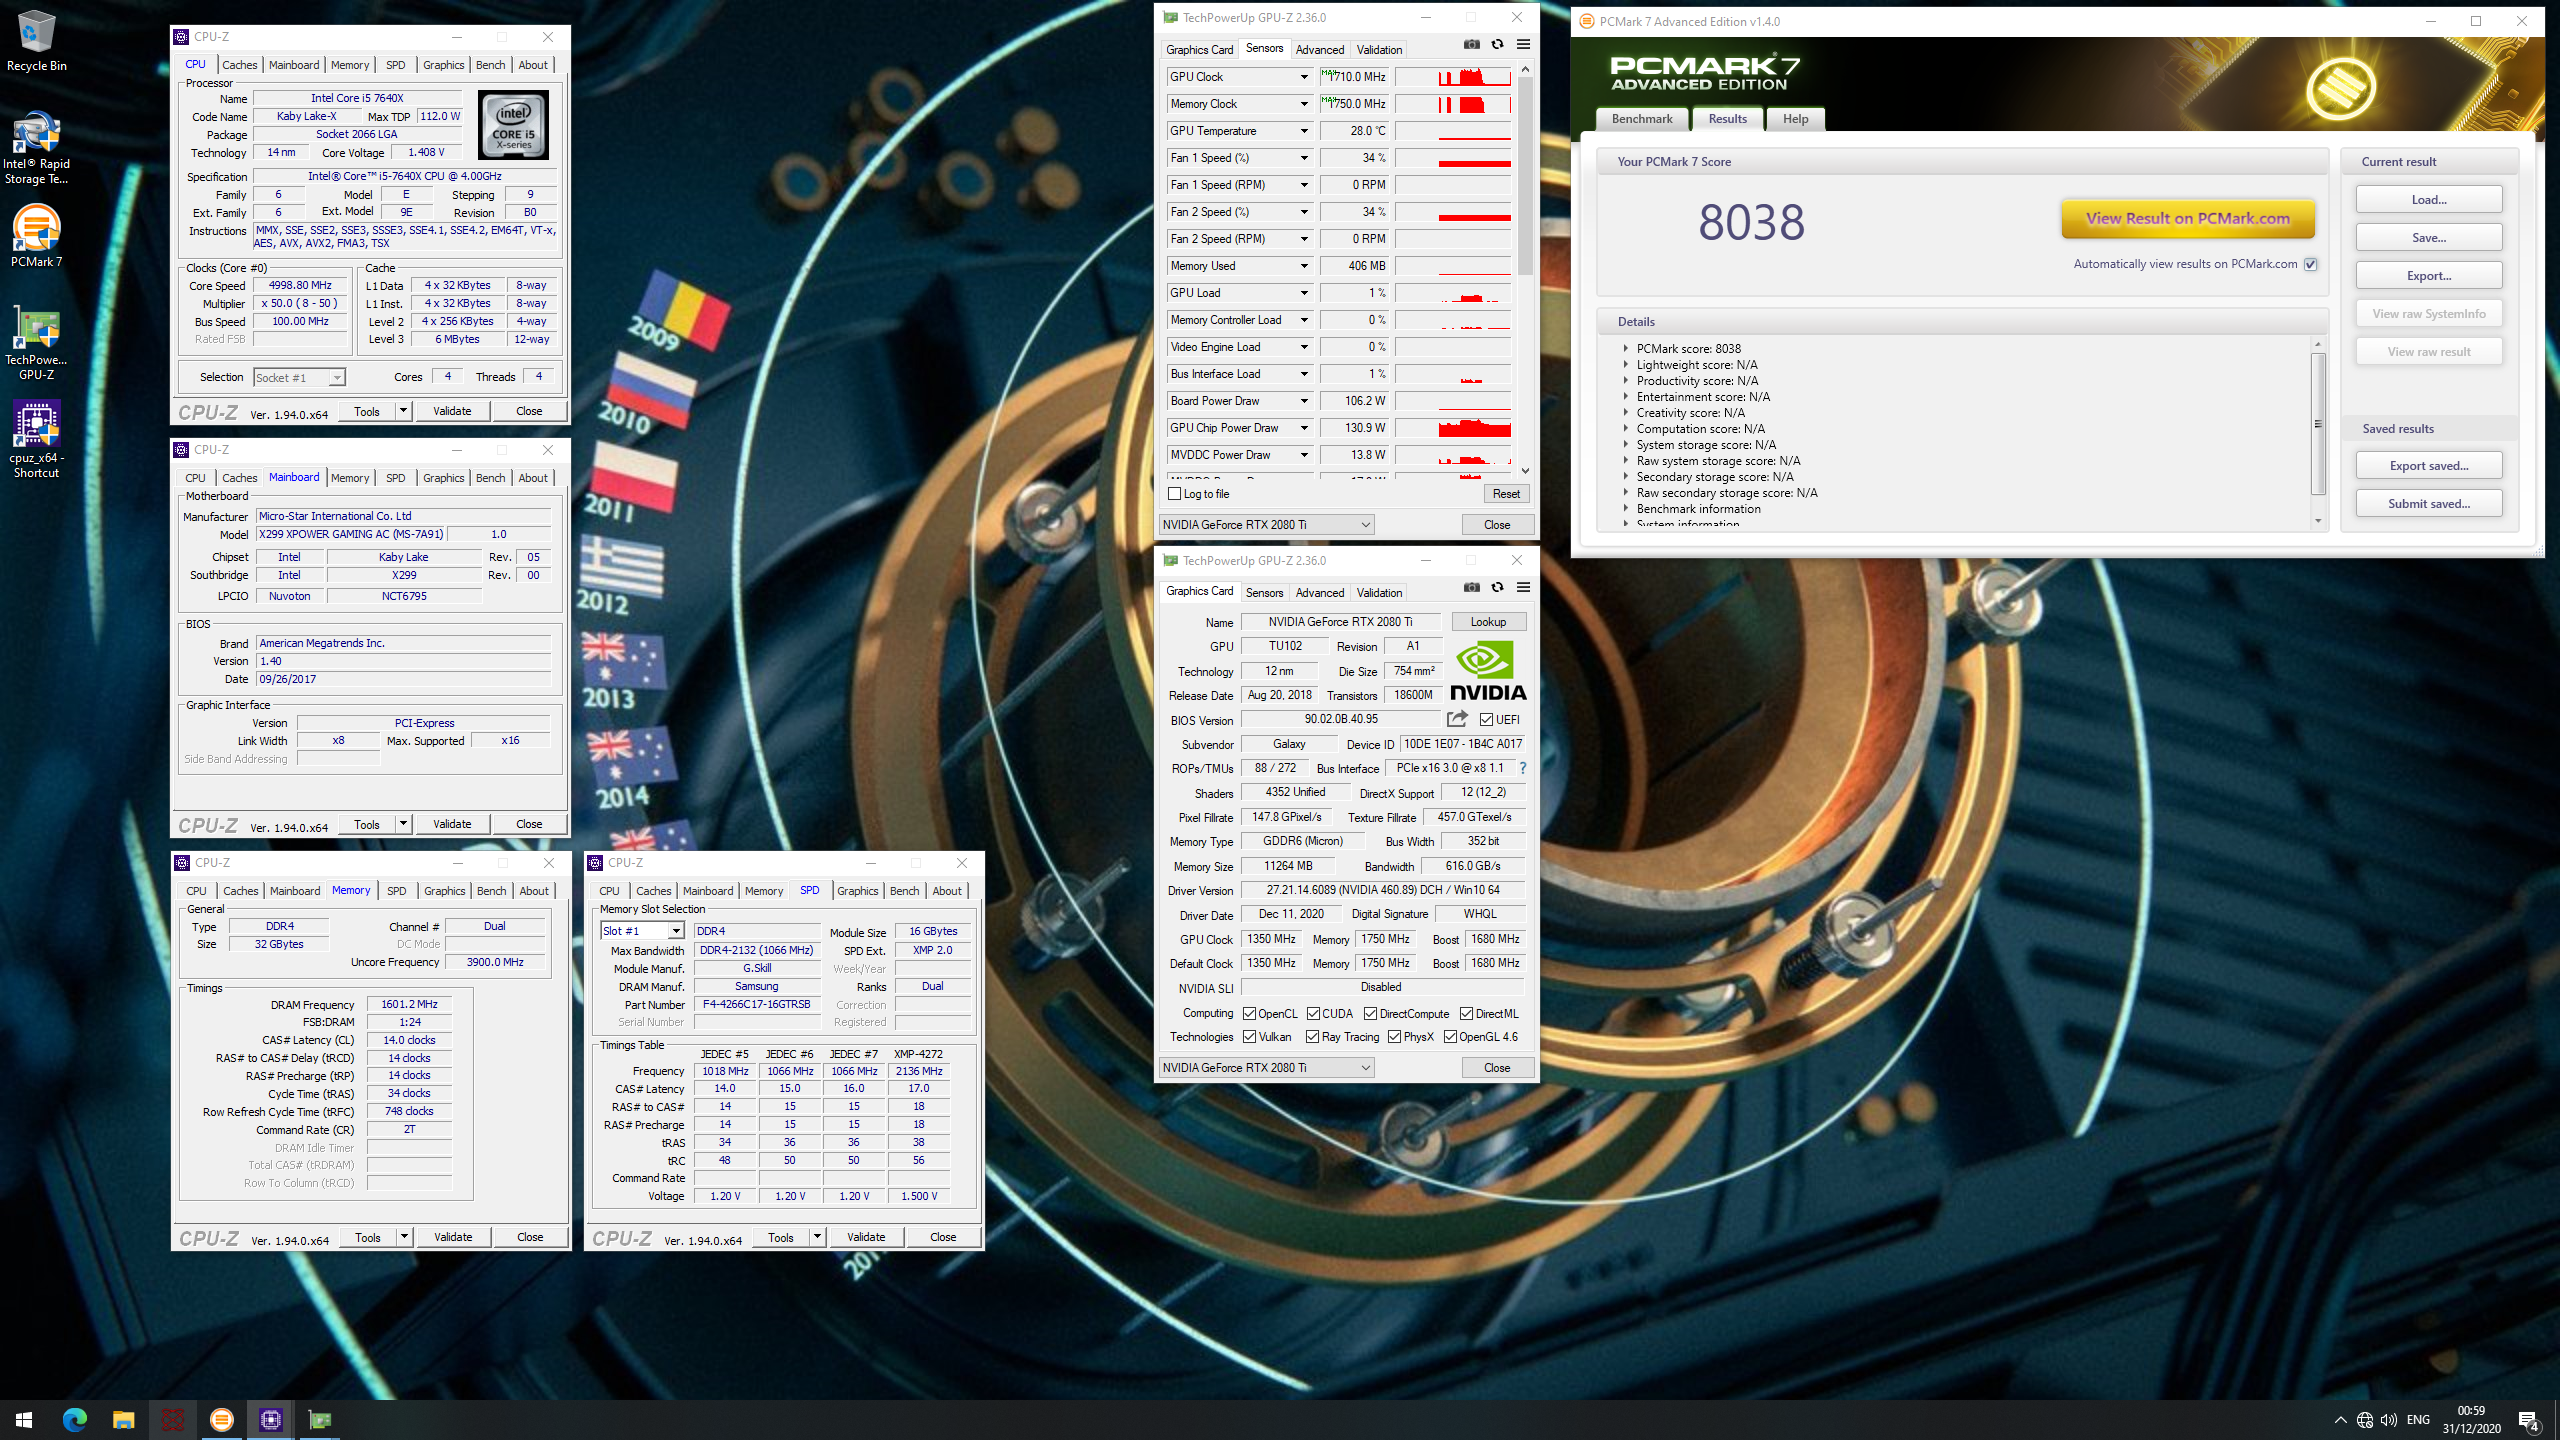The image size is (2560, 1440).
Task: Open GPU selector dropdown in GPU-Z Sensors window
Action: [x=1266, y=525]
